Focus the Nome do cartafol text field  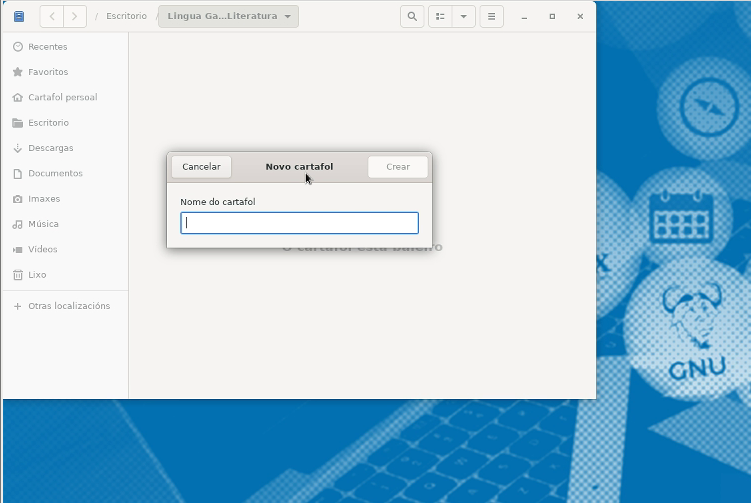click(299, 223)
